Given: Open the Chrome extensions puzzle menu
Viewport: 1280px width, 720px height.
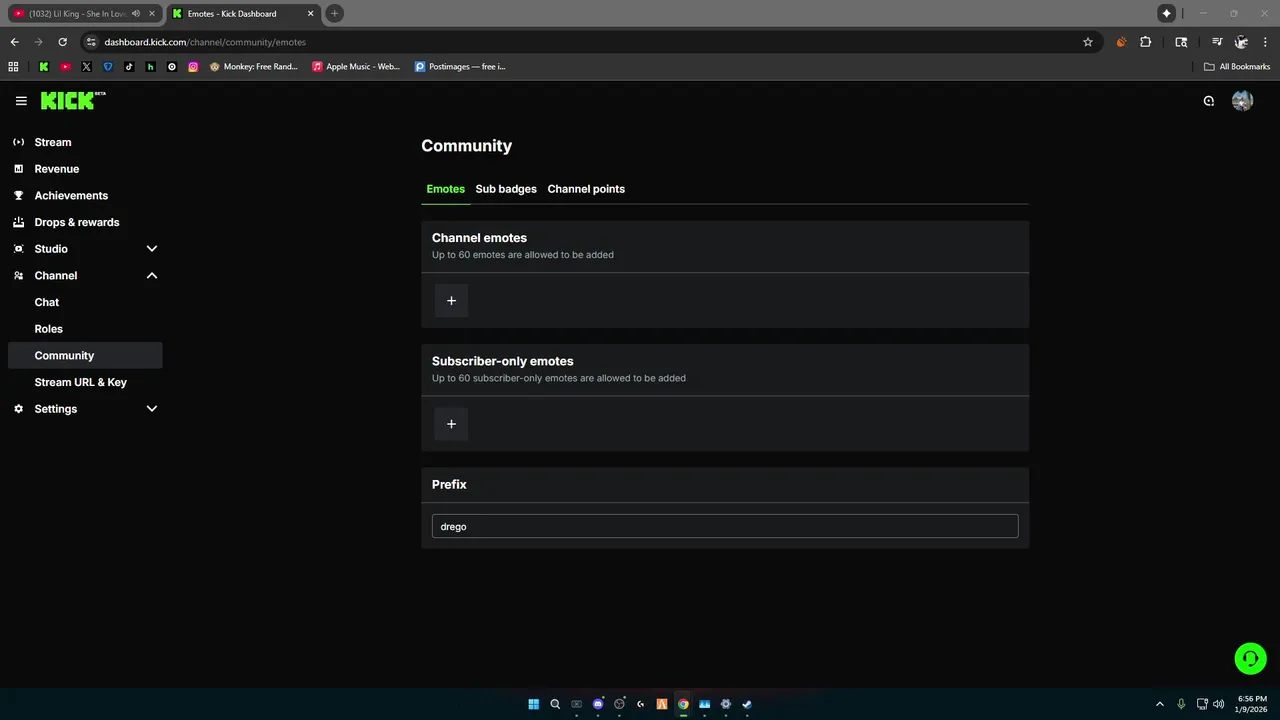Looking at the screenshot, I should pos(1146,42).
